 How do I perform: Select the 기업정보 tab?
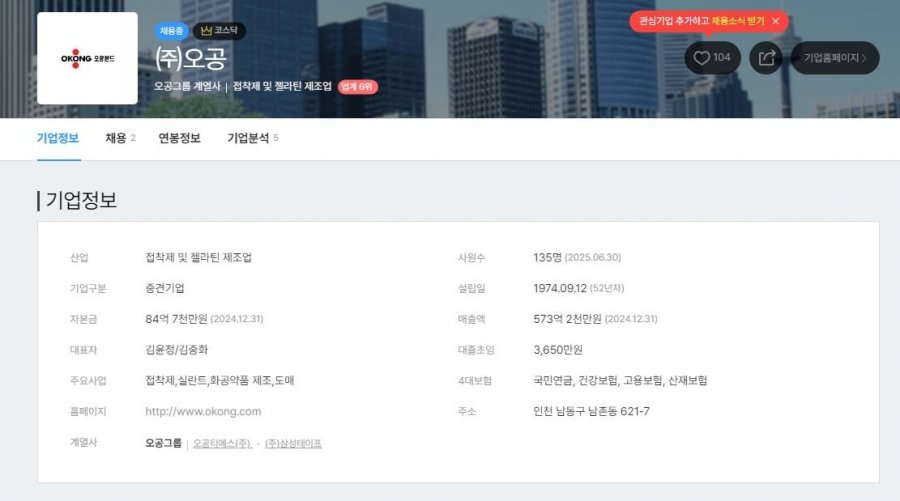point(58,138)
